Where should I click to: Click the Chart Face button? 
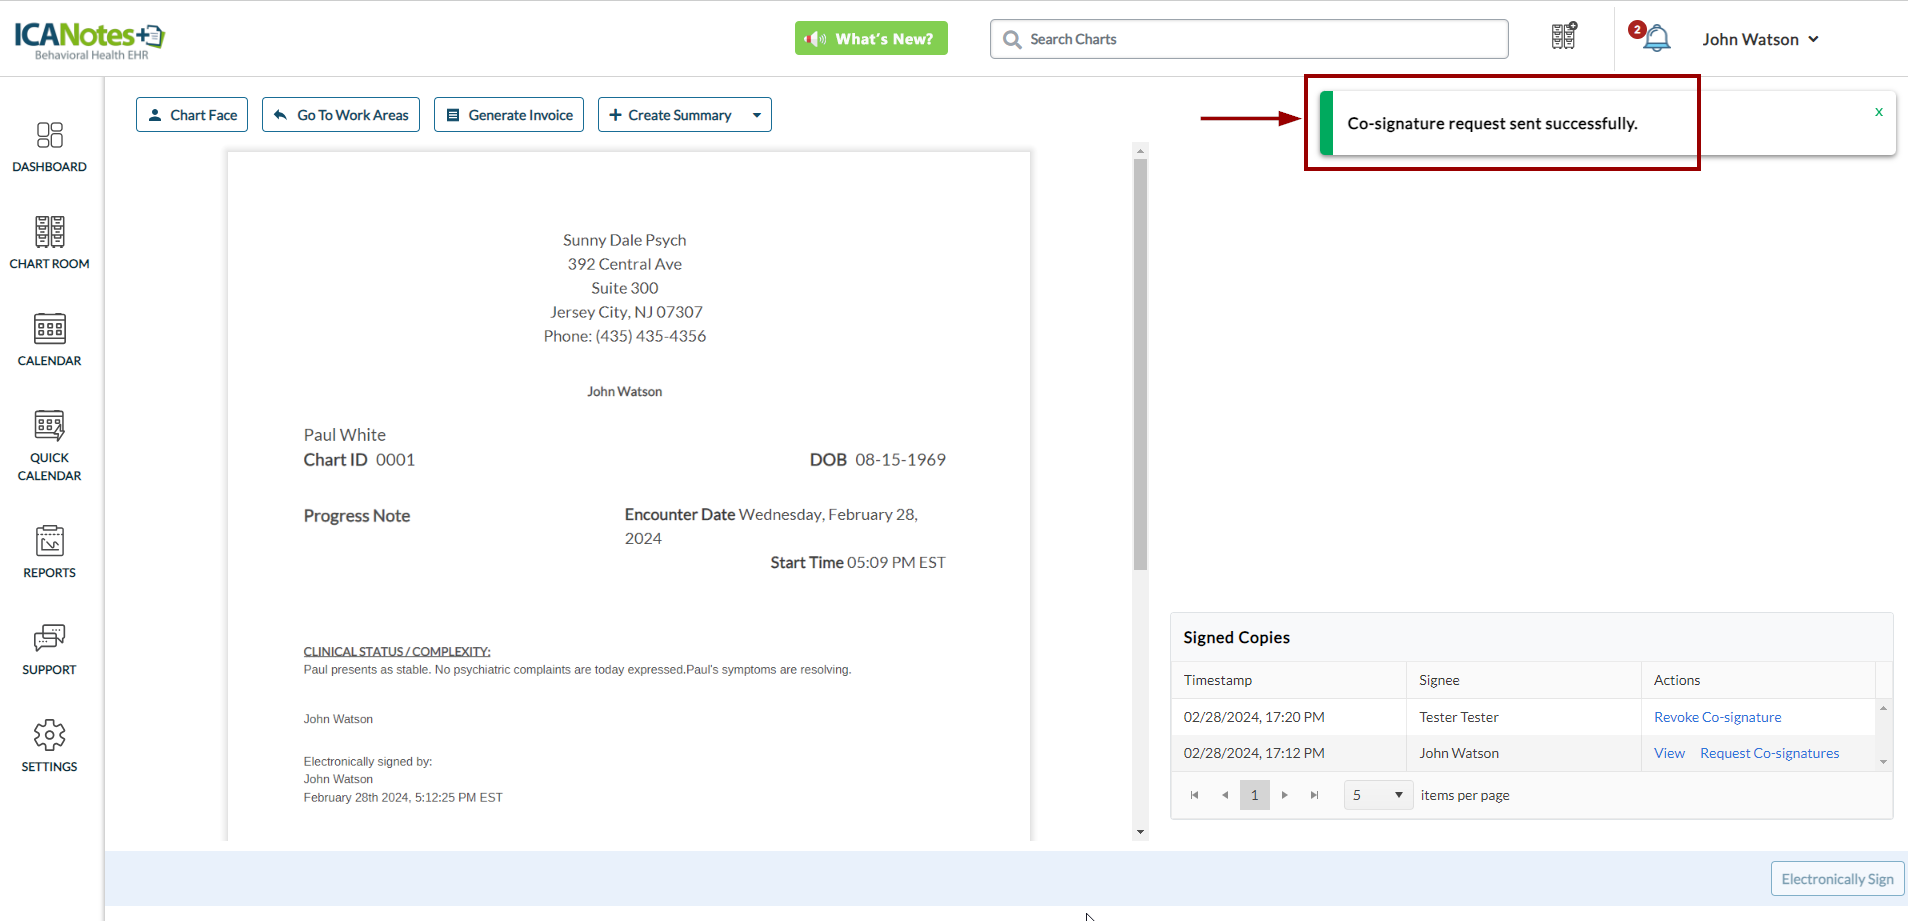[192, 115]
